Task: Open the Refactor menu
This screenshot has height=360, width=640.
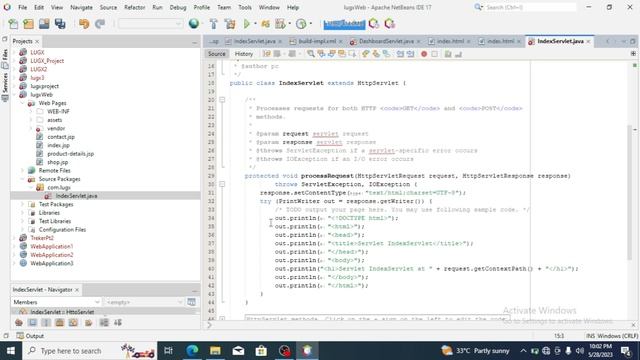Action: (x=135, y=7)
